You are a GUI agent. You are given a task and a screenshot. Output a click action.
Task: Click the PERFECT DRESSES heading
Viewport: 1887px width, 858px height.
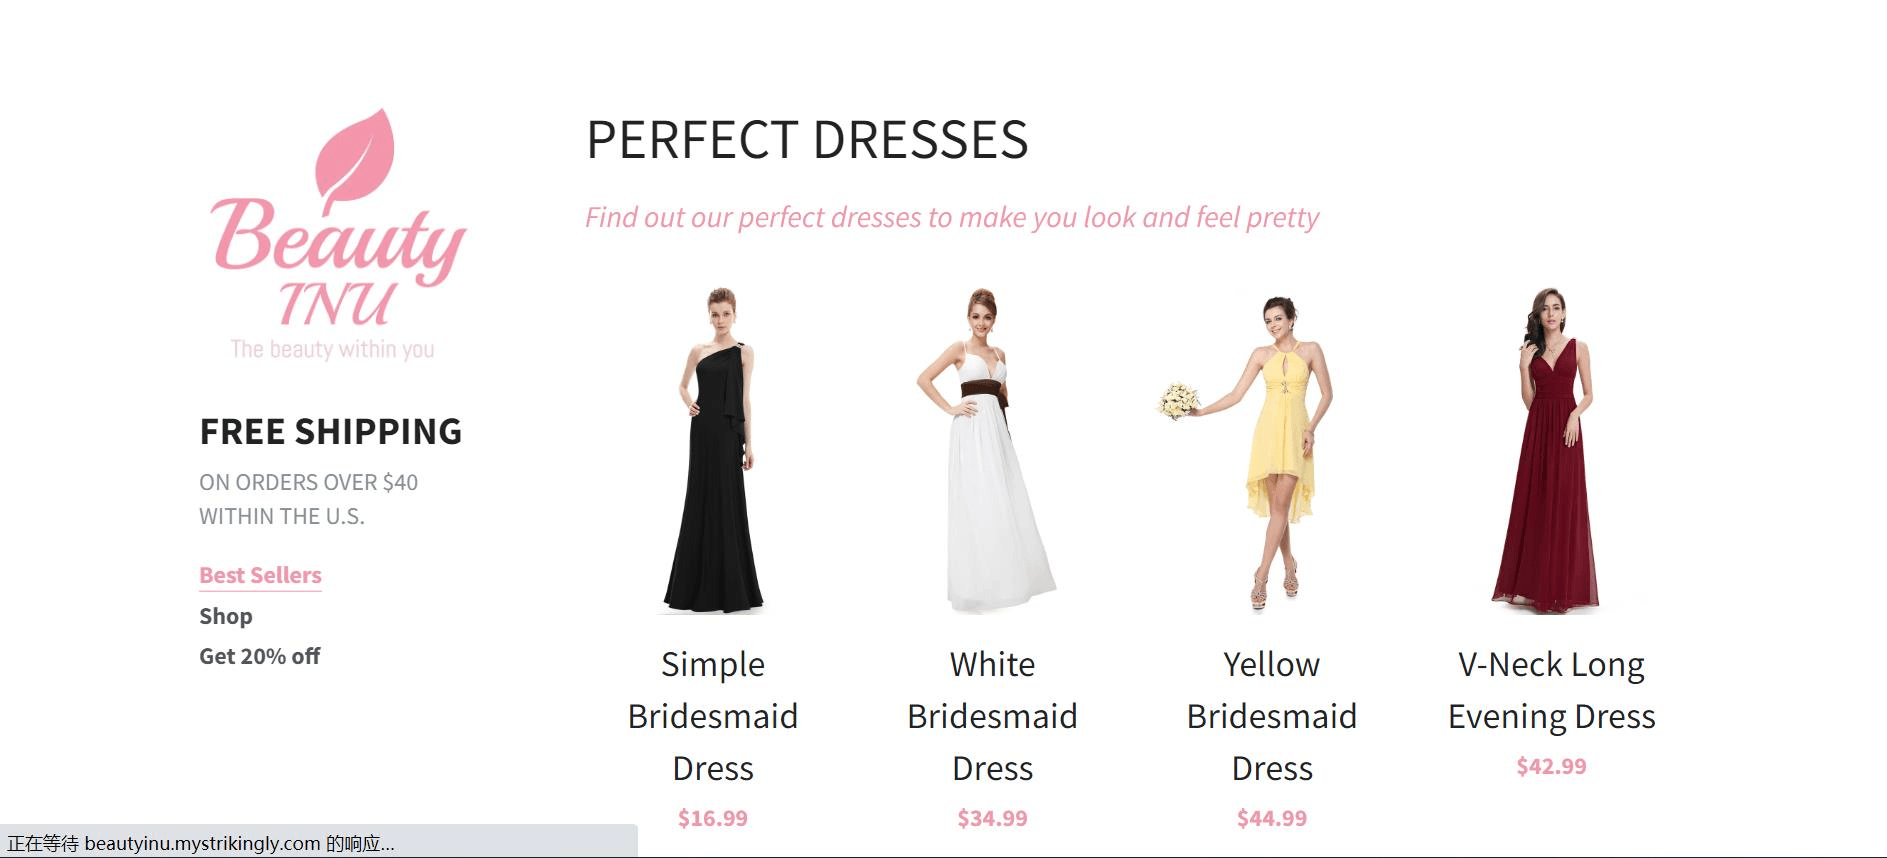[807, 140]
